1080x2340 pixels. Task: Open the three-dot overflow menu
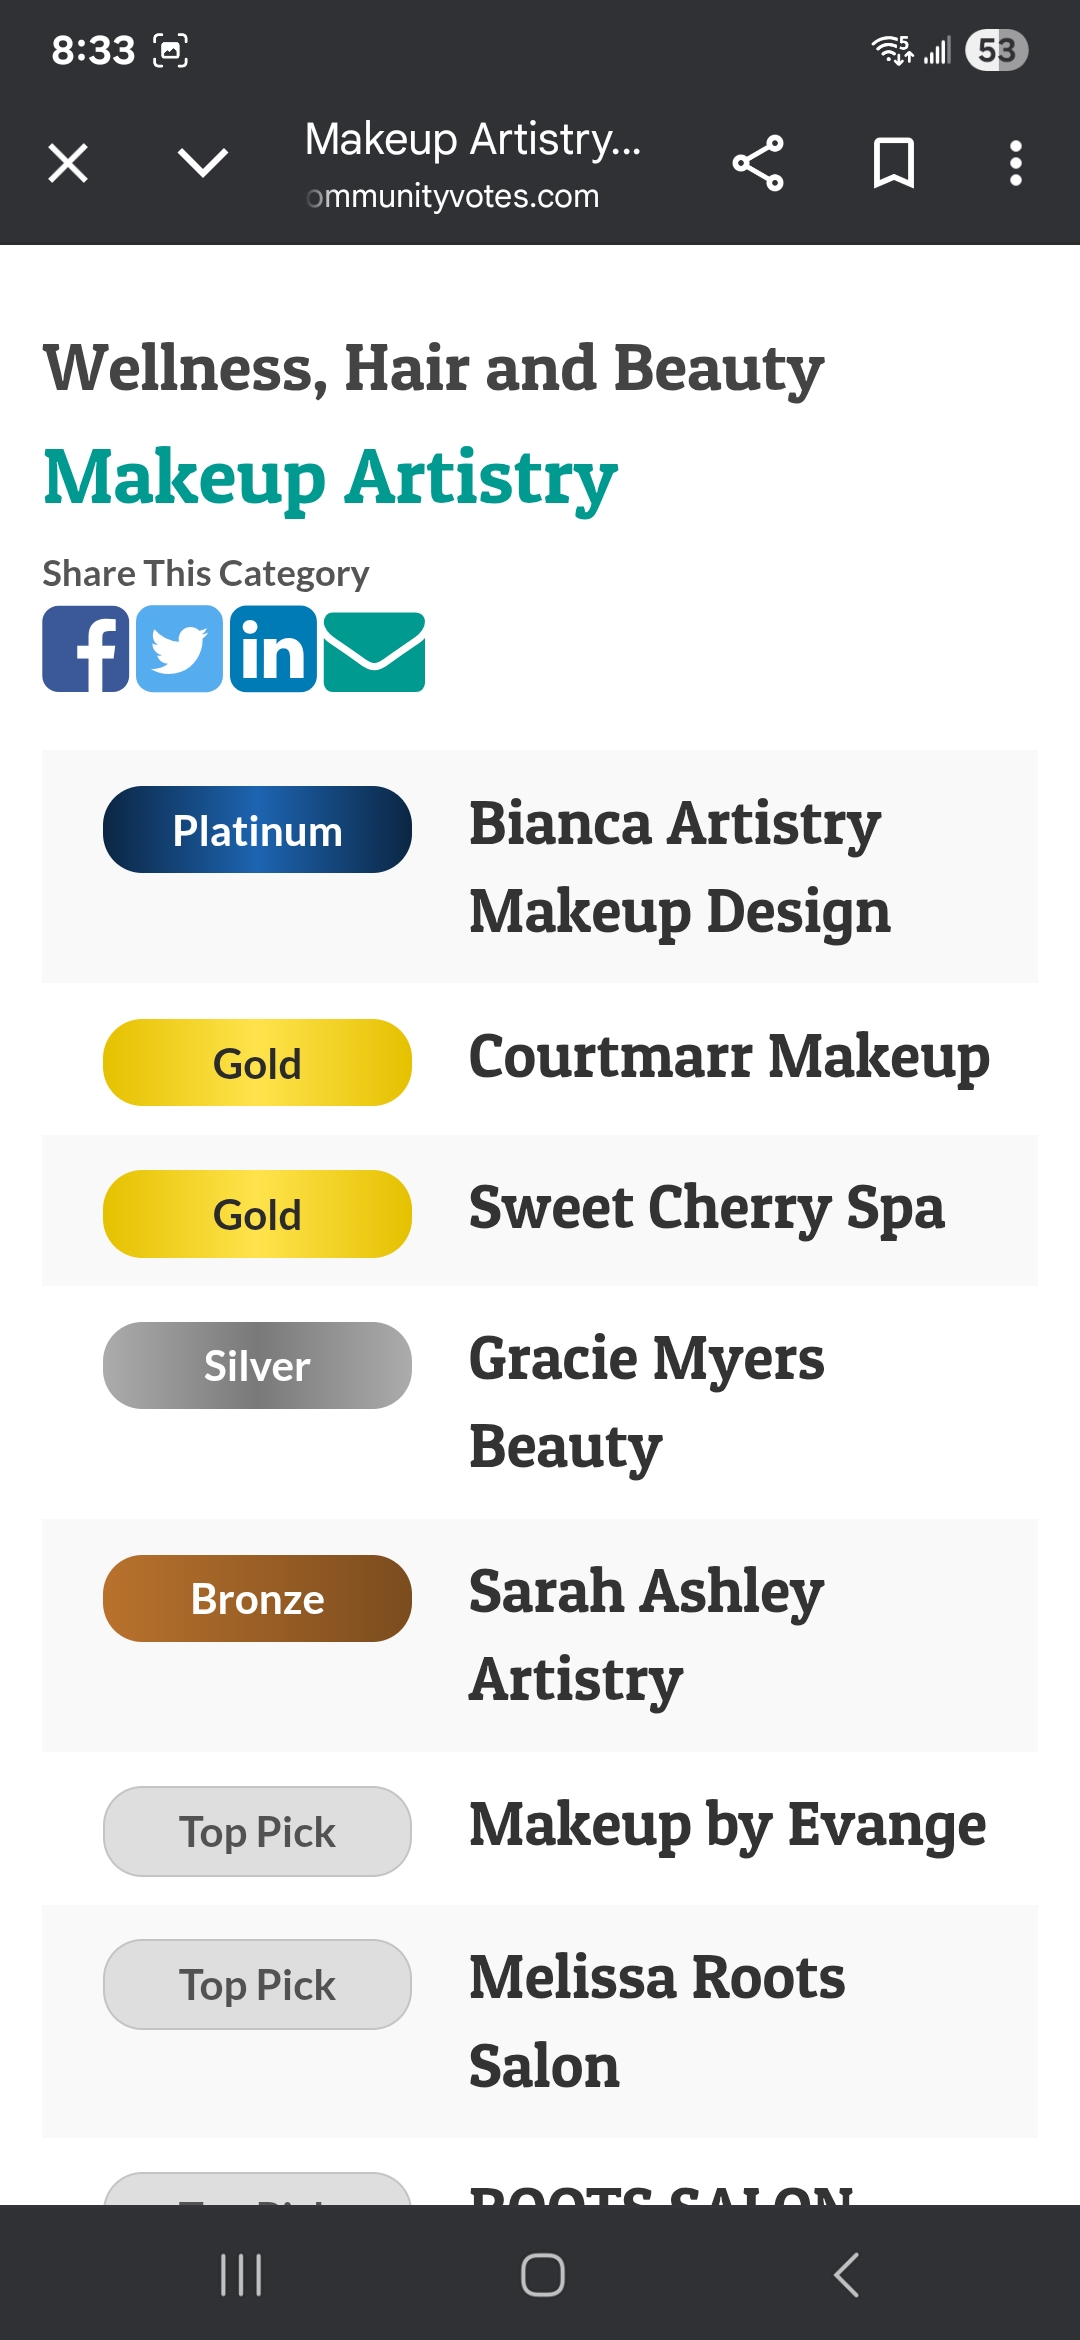pos(1015,163)
